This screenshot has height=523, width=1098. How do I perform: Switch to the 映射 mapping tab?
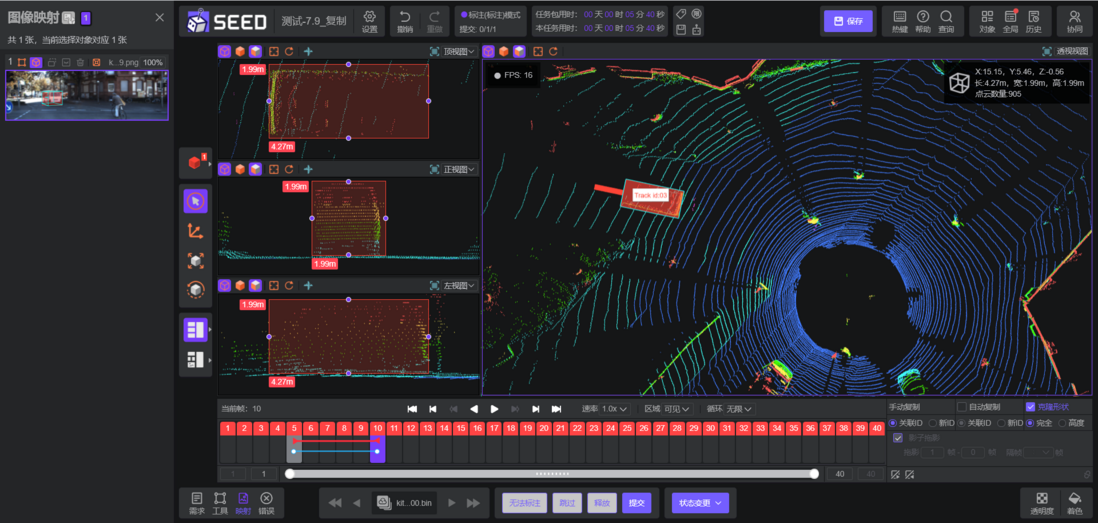(x=243, y=503)
